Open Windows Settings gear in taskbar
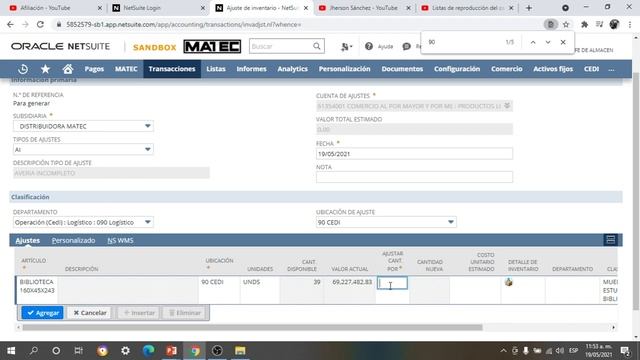The height and width of the screenshot is (360, 640). tap(125, 351)
